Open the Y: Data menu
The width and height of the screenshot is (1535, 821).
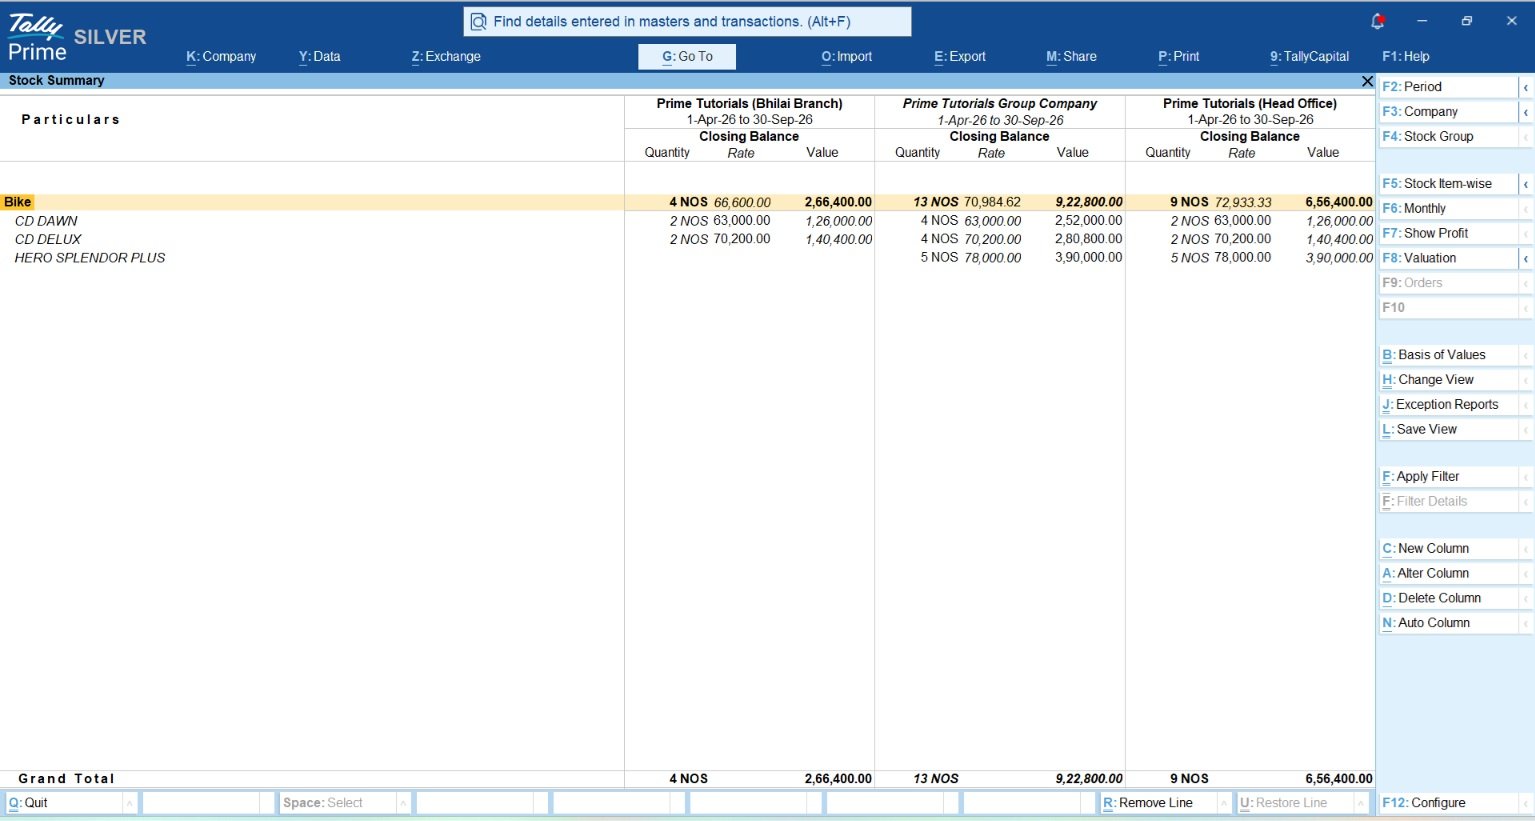(319, 57)
